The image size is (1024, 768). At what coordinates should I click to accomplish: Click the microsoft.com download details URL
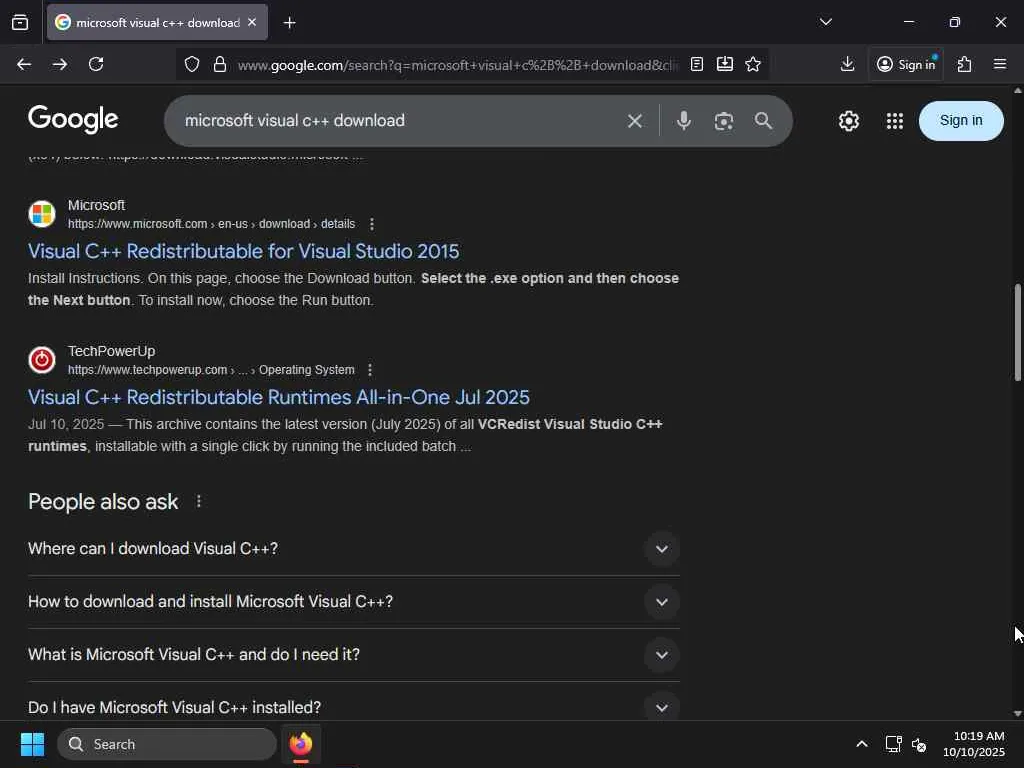click(212, 224)
